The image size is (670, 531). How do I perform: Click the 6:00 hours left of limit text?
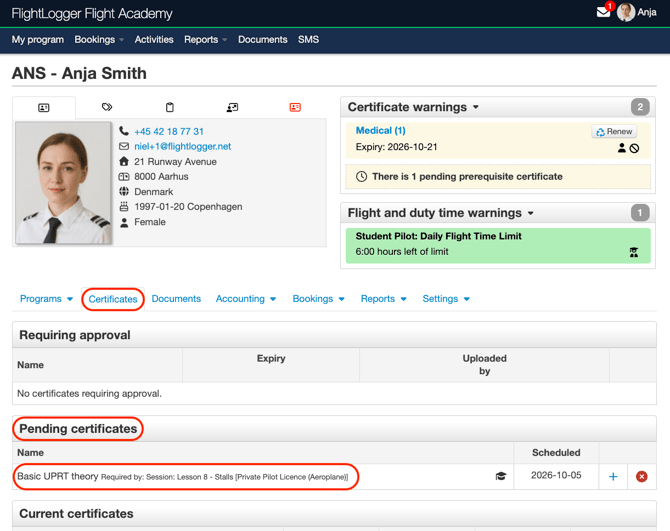(402, 252)
